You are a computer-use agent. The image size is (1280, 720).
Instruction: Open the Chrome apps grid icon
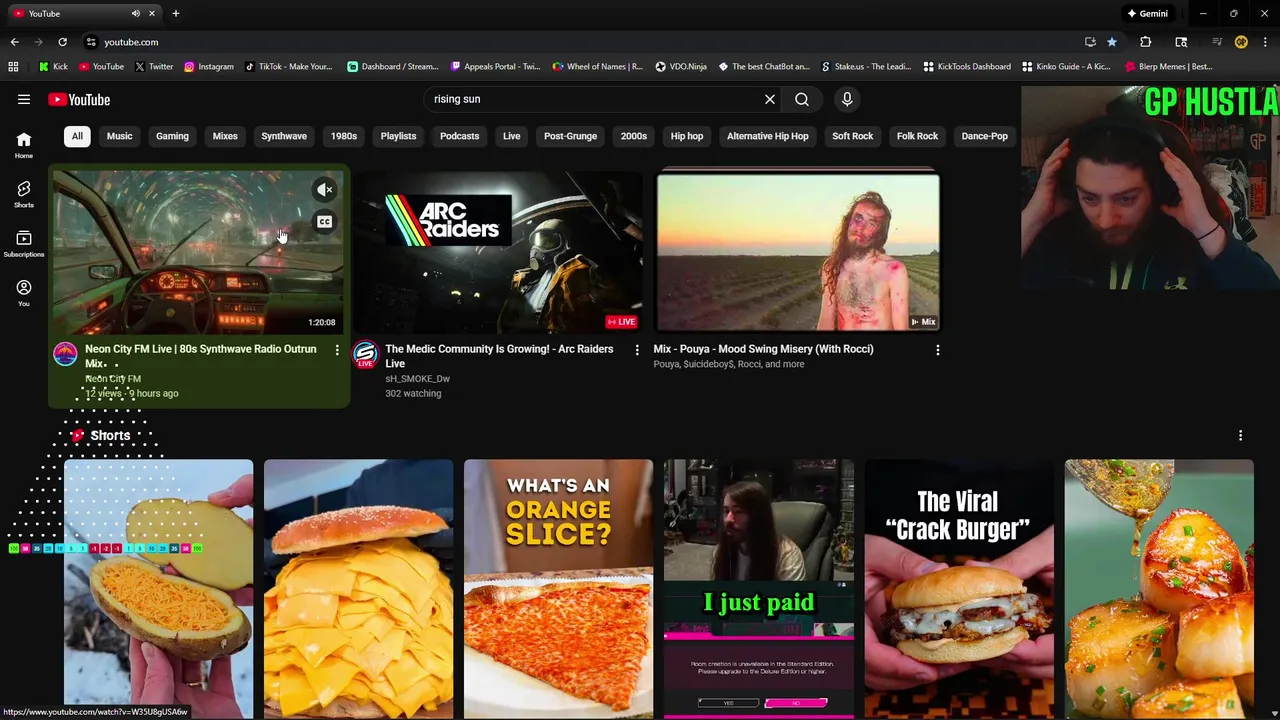coord(13,66)
